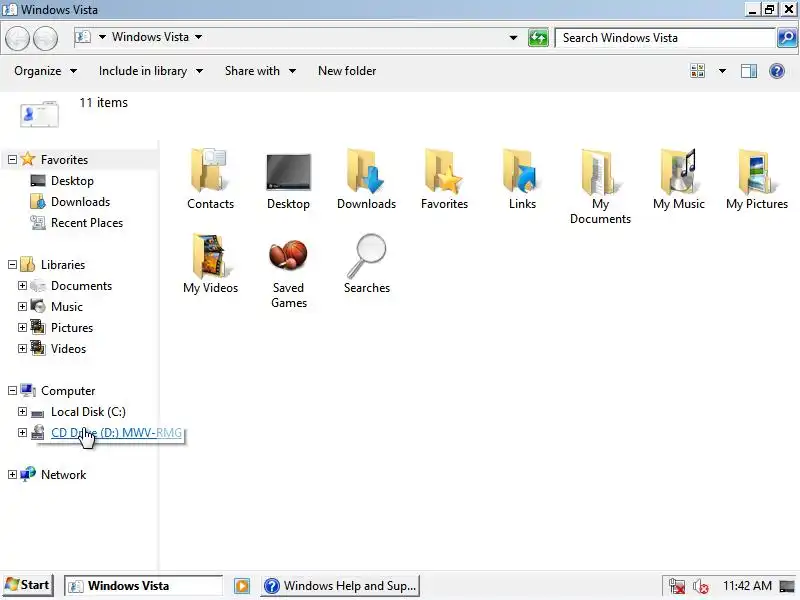
Task: Open the Organize menu
Action: 45,71
